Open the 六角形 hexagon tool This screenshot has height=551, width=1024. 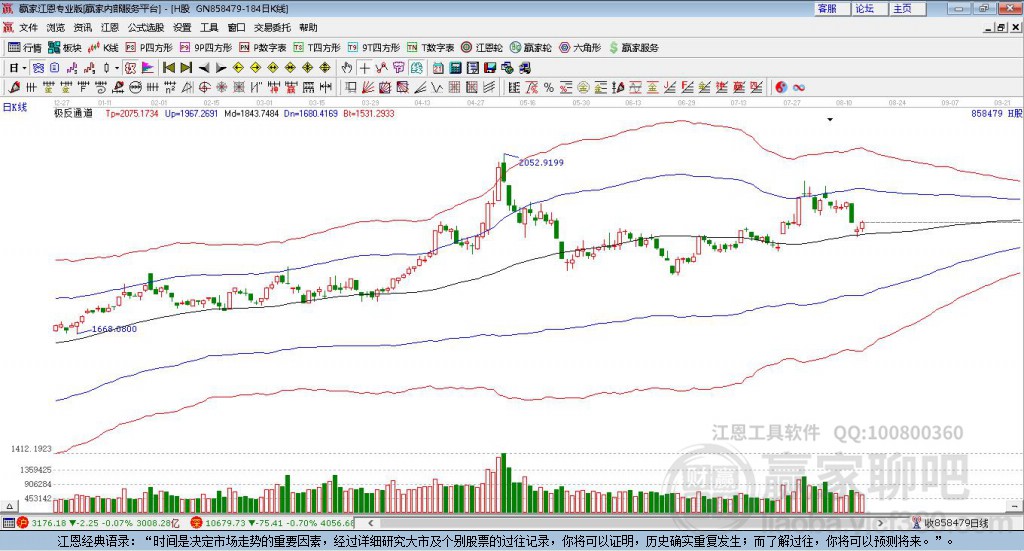580,48
